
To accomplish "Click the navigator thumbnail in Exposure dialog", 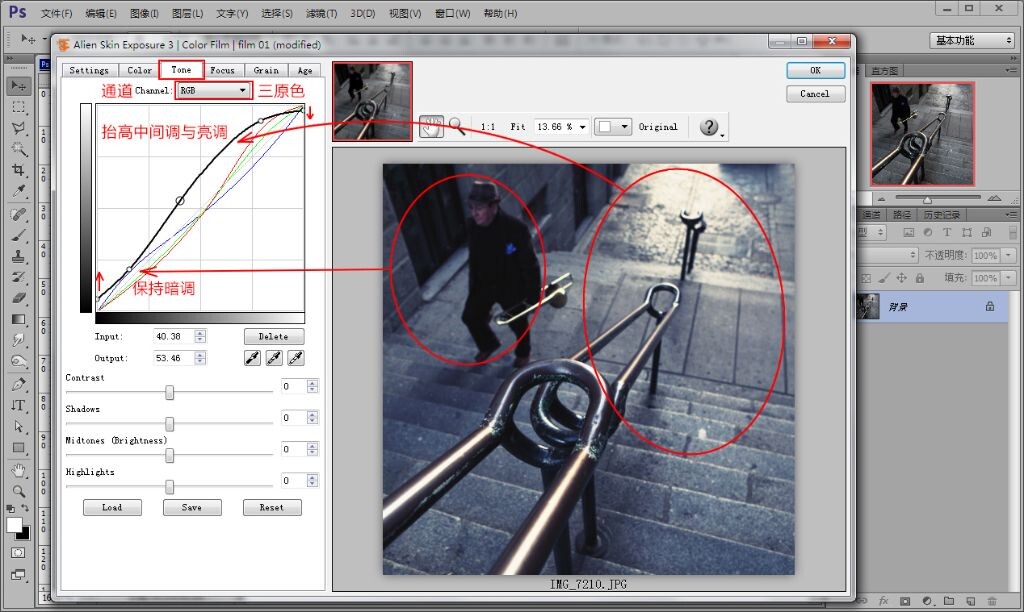I will tap(372, 101).
